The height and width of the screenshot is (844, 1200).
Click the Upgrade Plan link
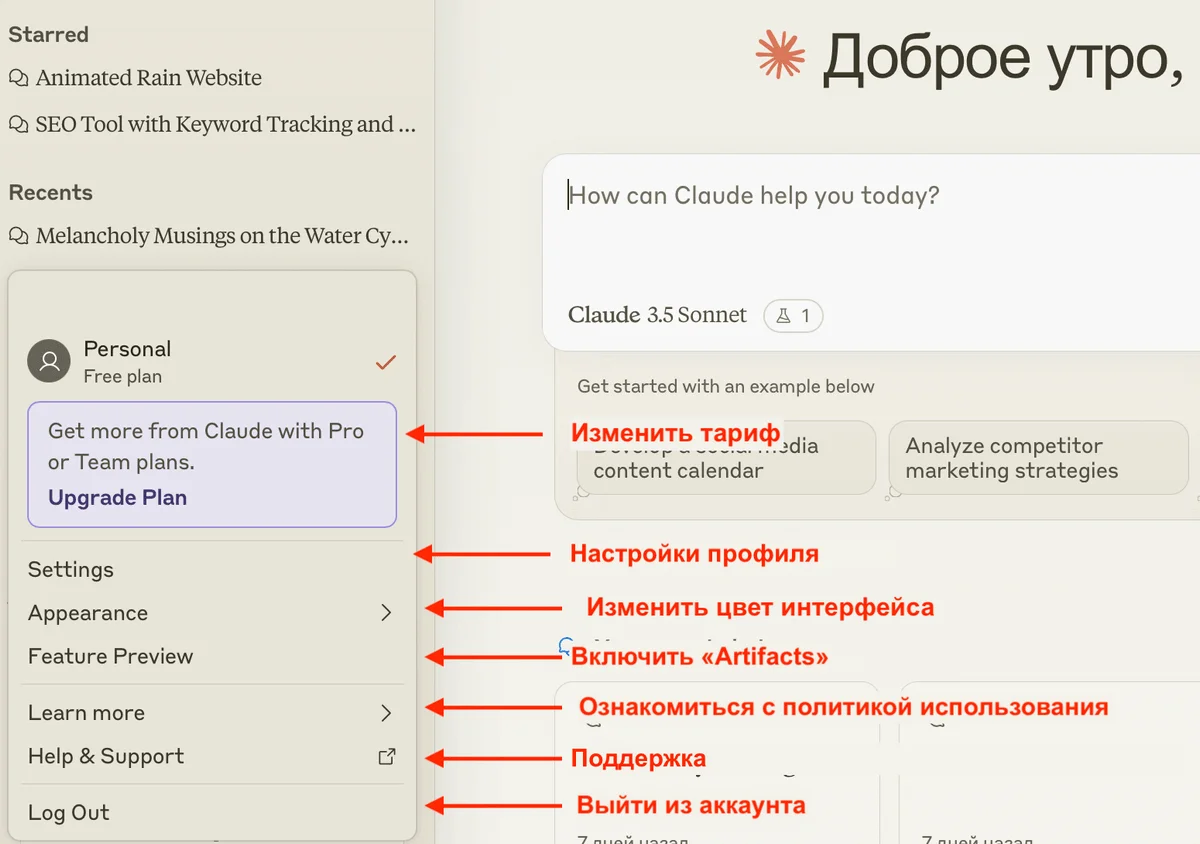click(117, 497)
